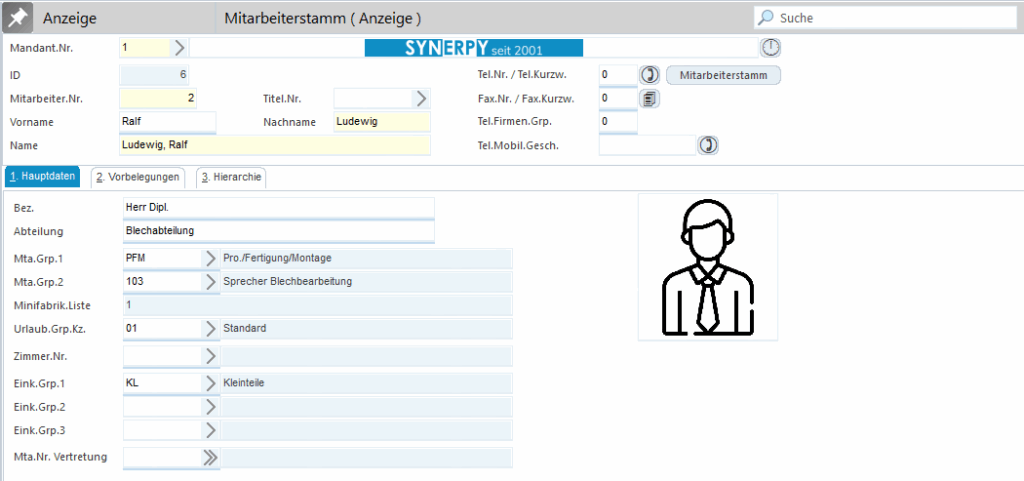Open the Hierarchie tab
This screenshot has width=1024, height=481.
pos(231,177)
